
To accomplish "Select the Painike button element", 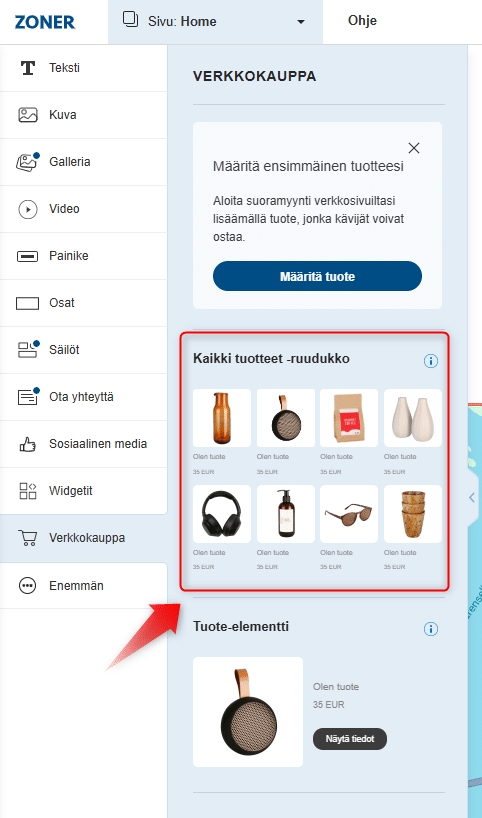I will click(83, 256).
